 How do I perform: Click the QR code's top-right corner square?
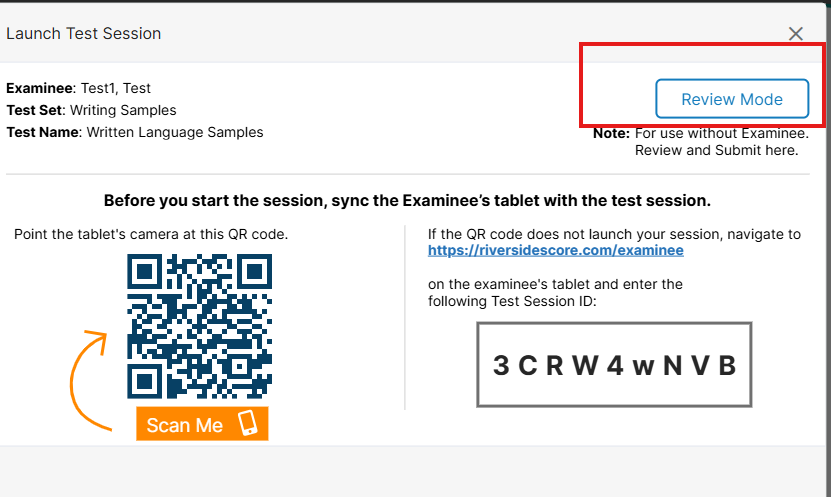coord(255,270)
